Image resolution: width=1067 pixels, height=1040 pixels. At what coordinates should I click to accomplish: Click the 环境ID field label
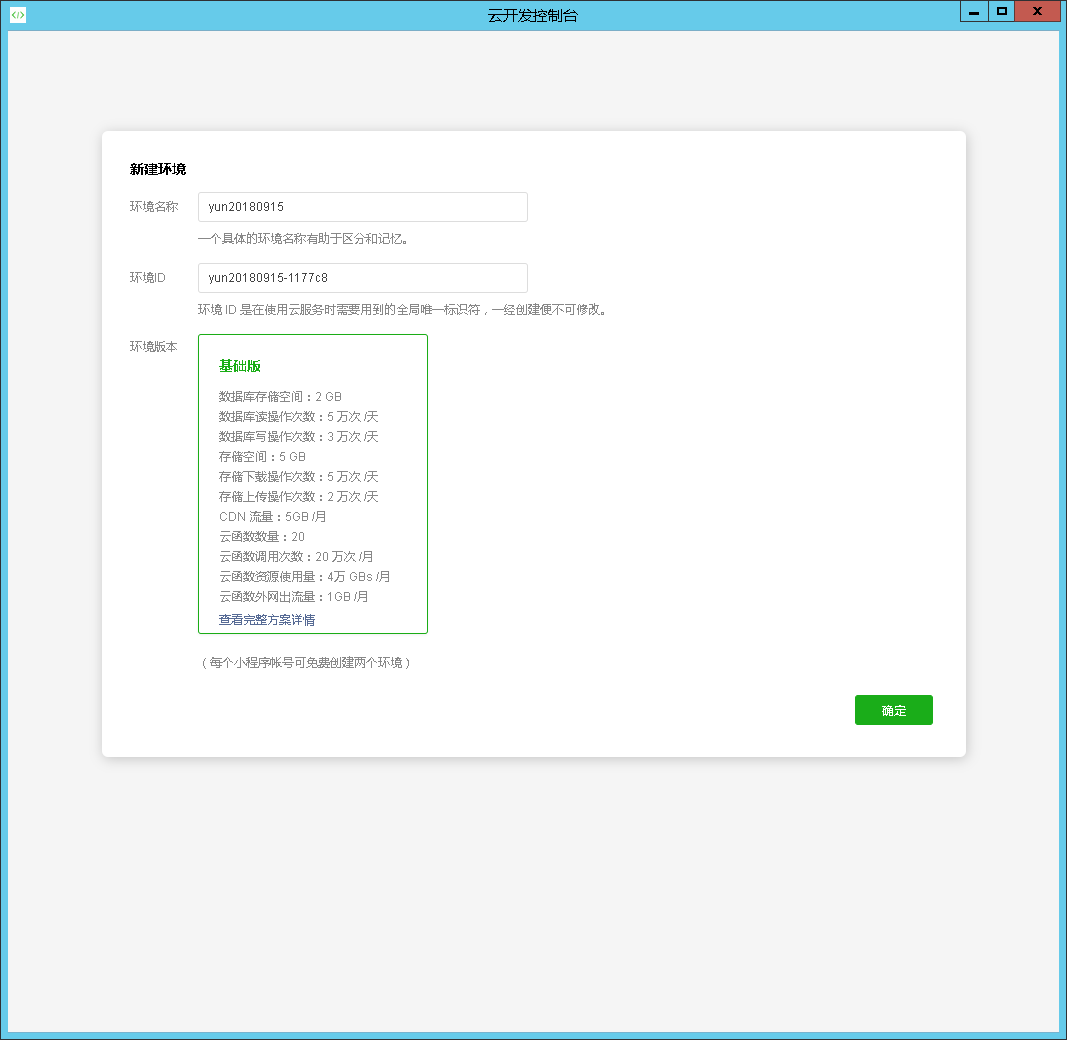coord(148,277)
